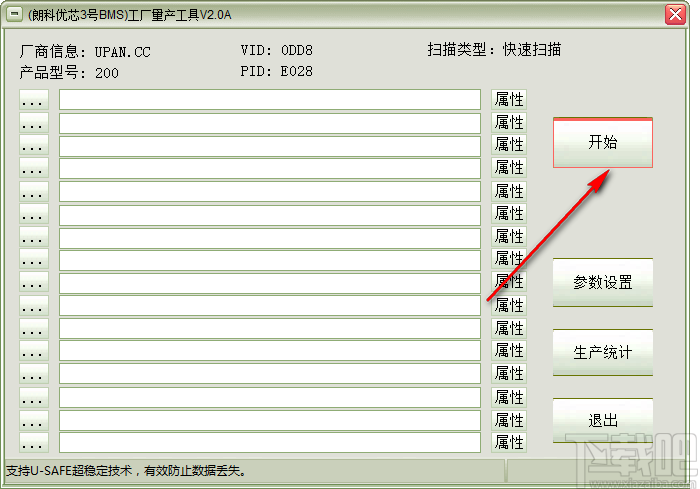Viewport: 700px width, 489px height.
Task: Click the PID value E028
Action: click(297, 71)
